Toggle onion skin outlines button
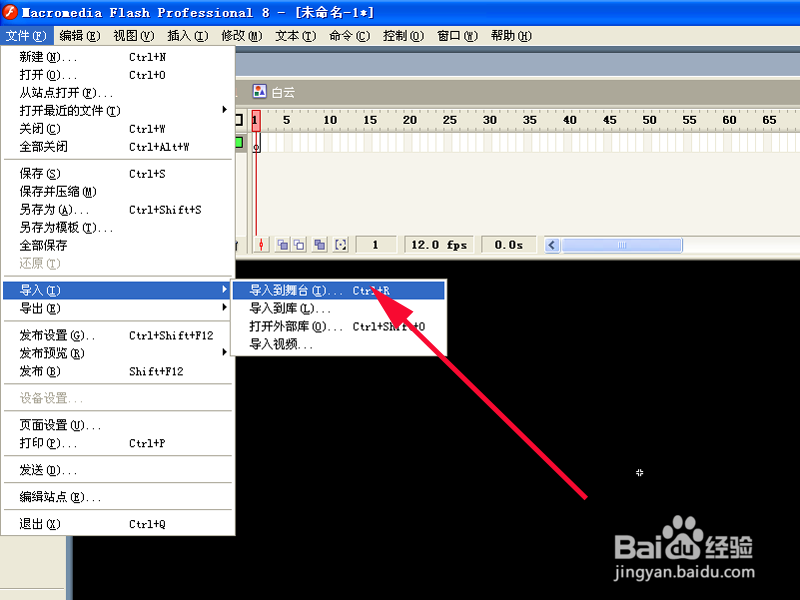Image resolution: width=800 pixels, height=600 pixels. point(299,245)
